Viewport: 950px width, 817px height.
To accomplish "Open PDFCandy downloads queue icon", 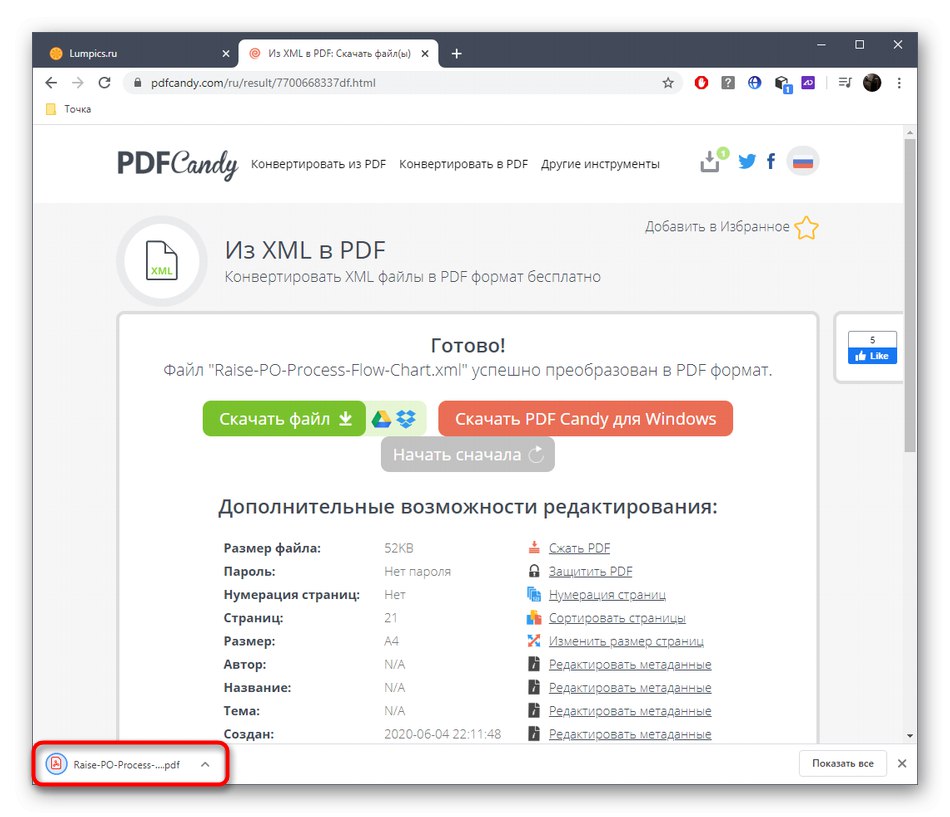I will click(711, 161).
